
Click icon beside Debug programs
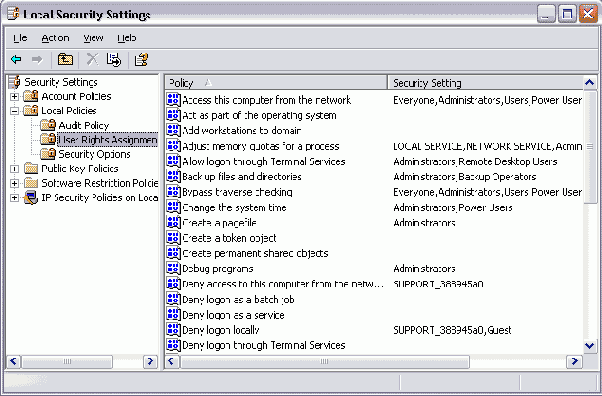(174, 268)
